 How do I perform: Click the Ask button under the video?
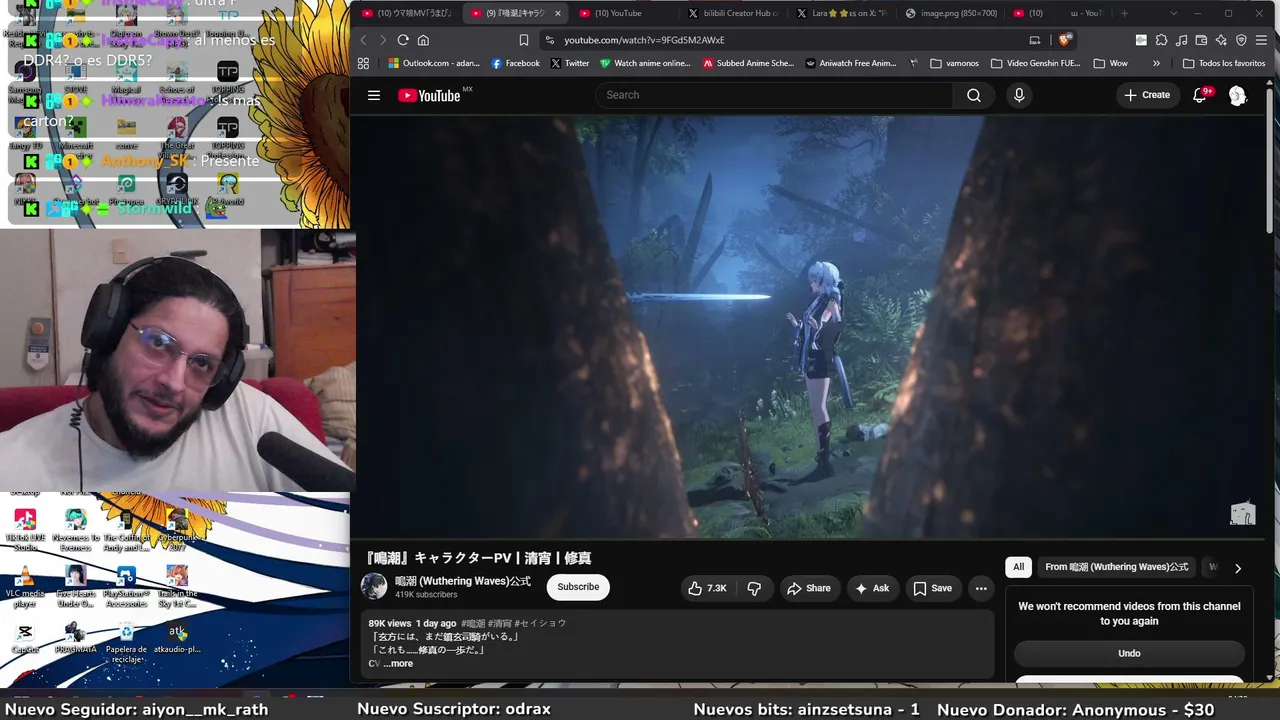click(x=872, y=588)
